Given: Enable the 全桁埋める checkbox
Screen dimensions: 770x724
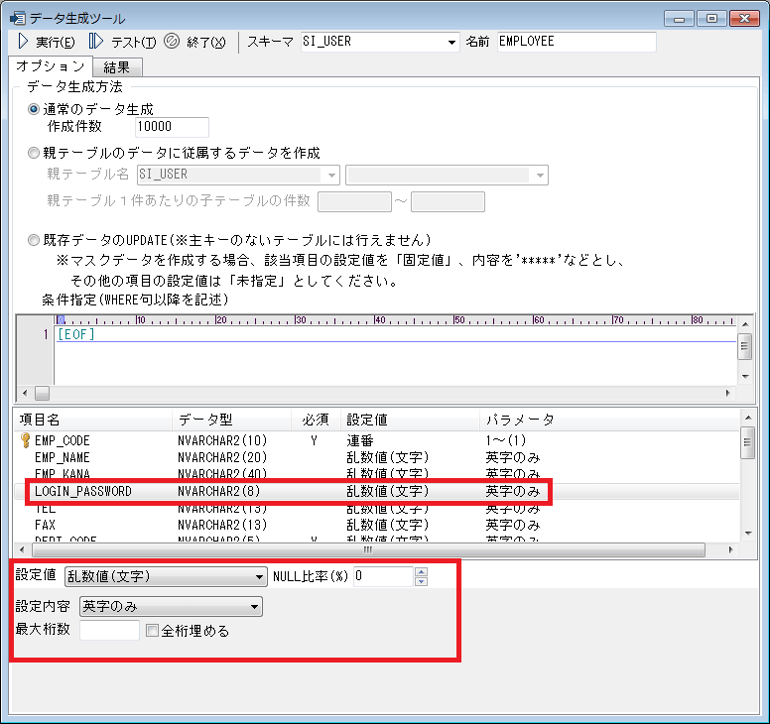Looking at the screenshot, I should (152, 631).
